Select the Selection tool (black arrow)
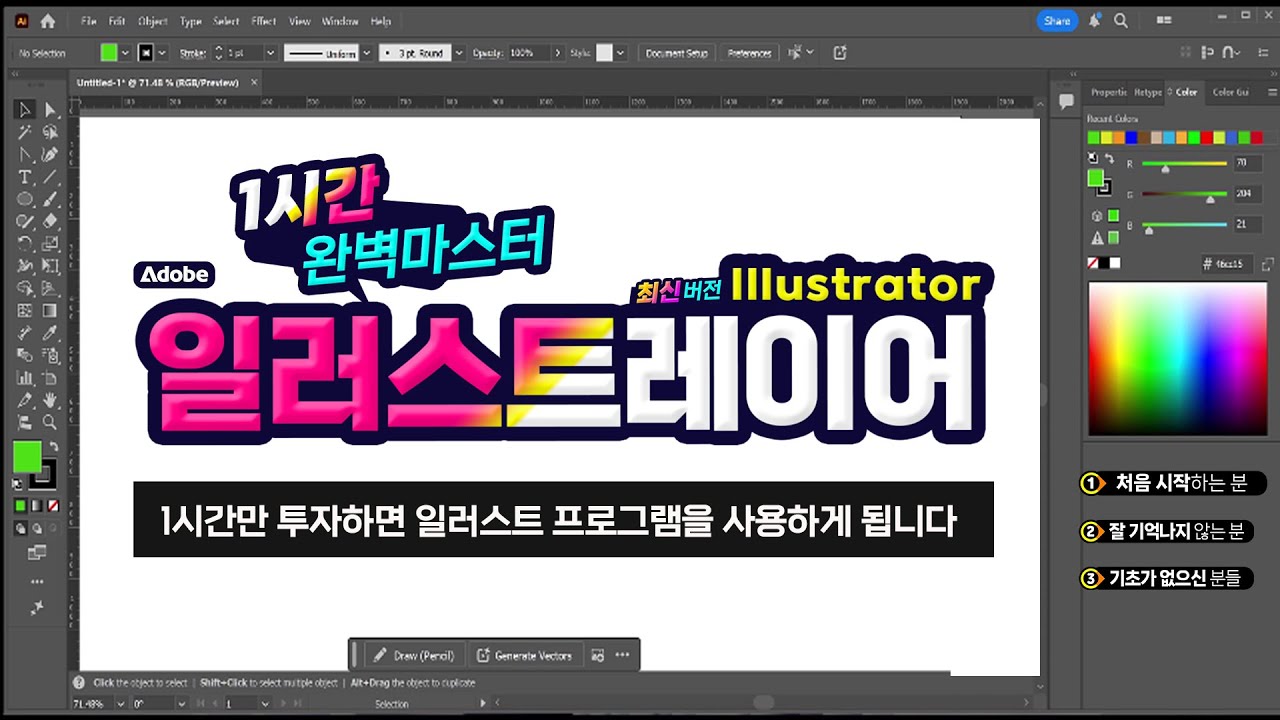This screenshot has height=720, width=1280. point(26,109)
